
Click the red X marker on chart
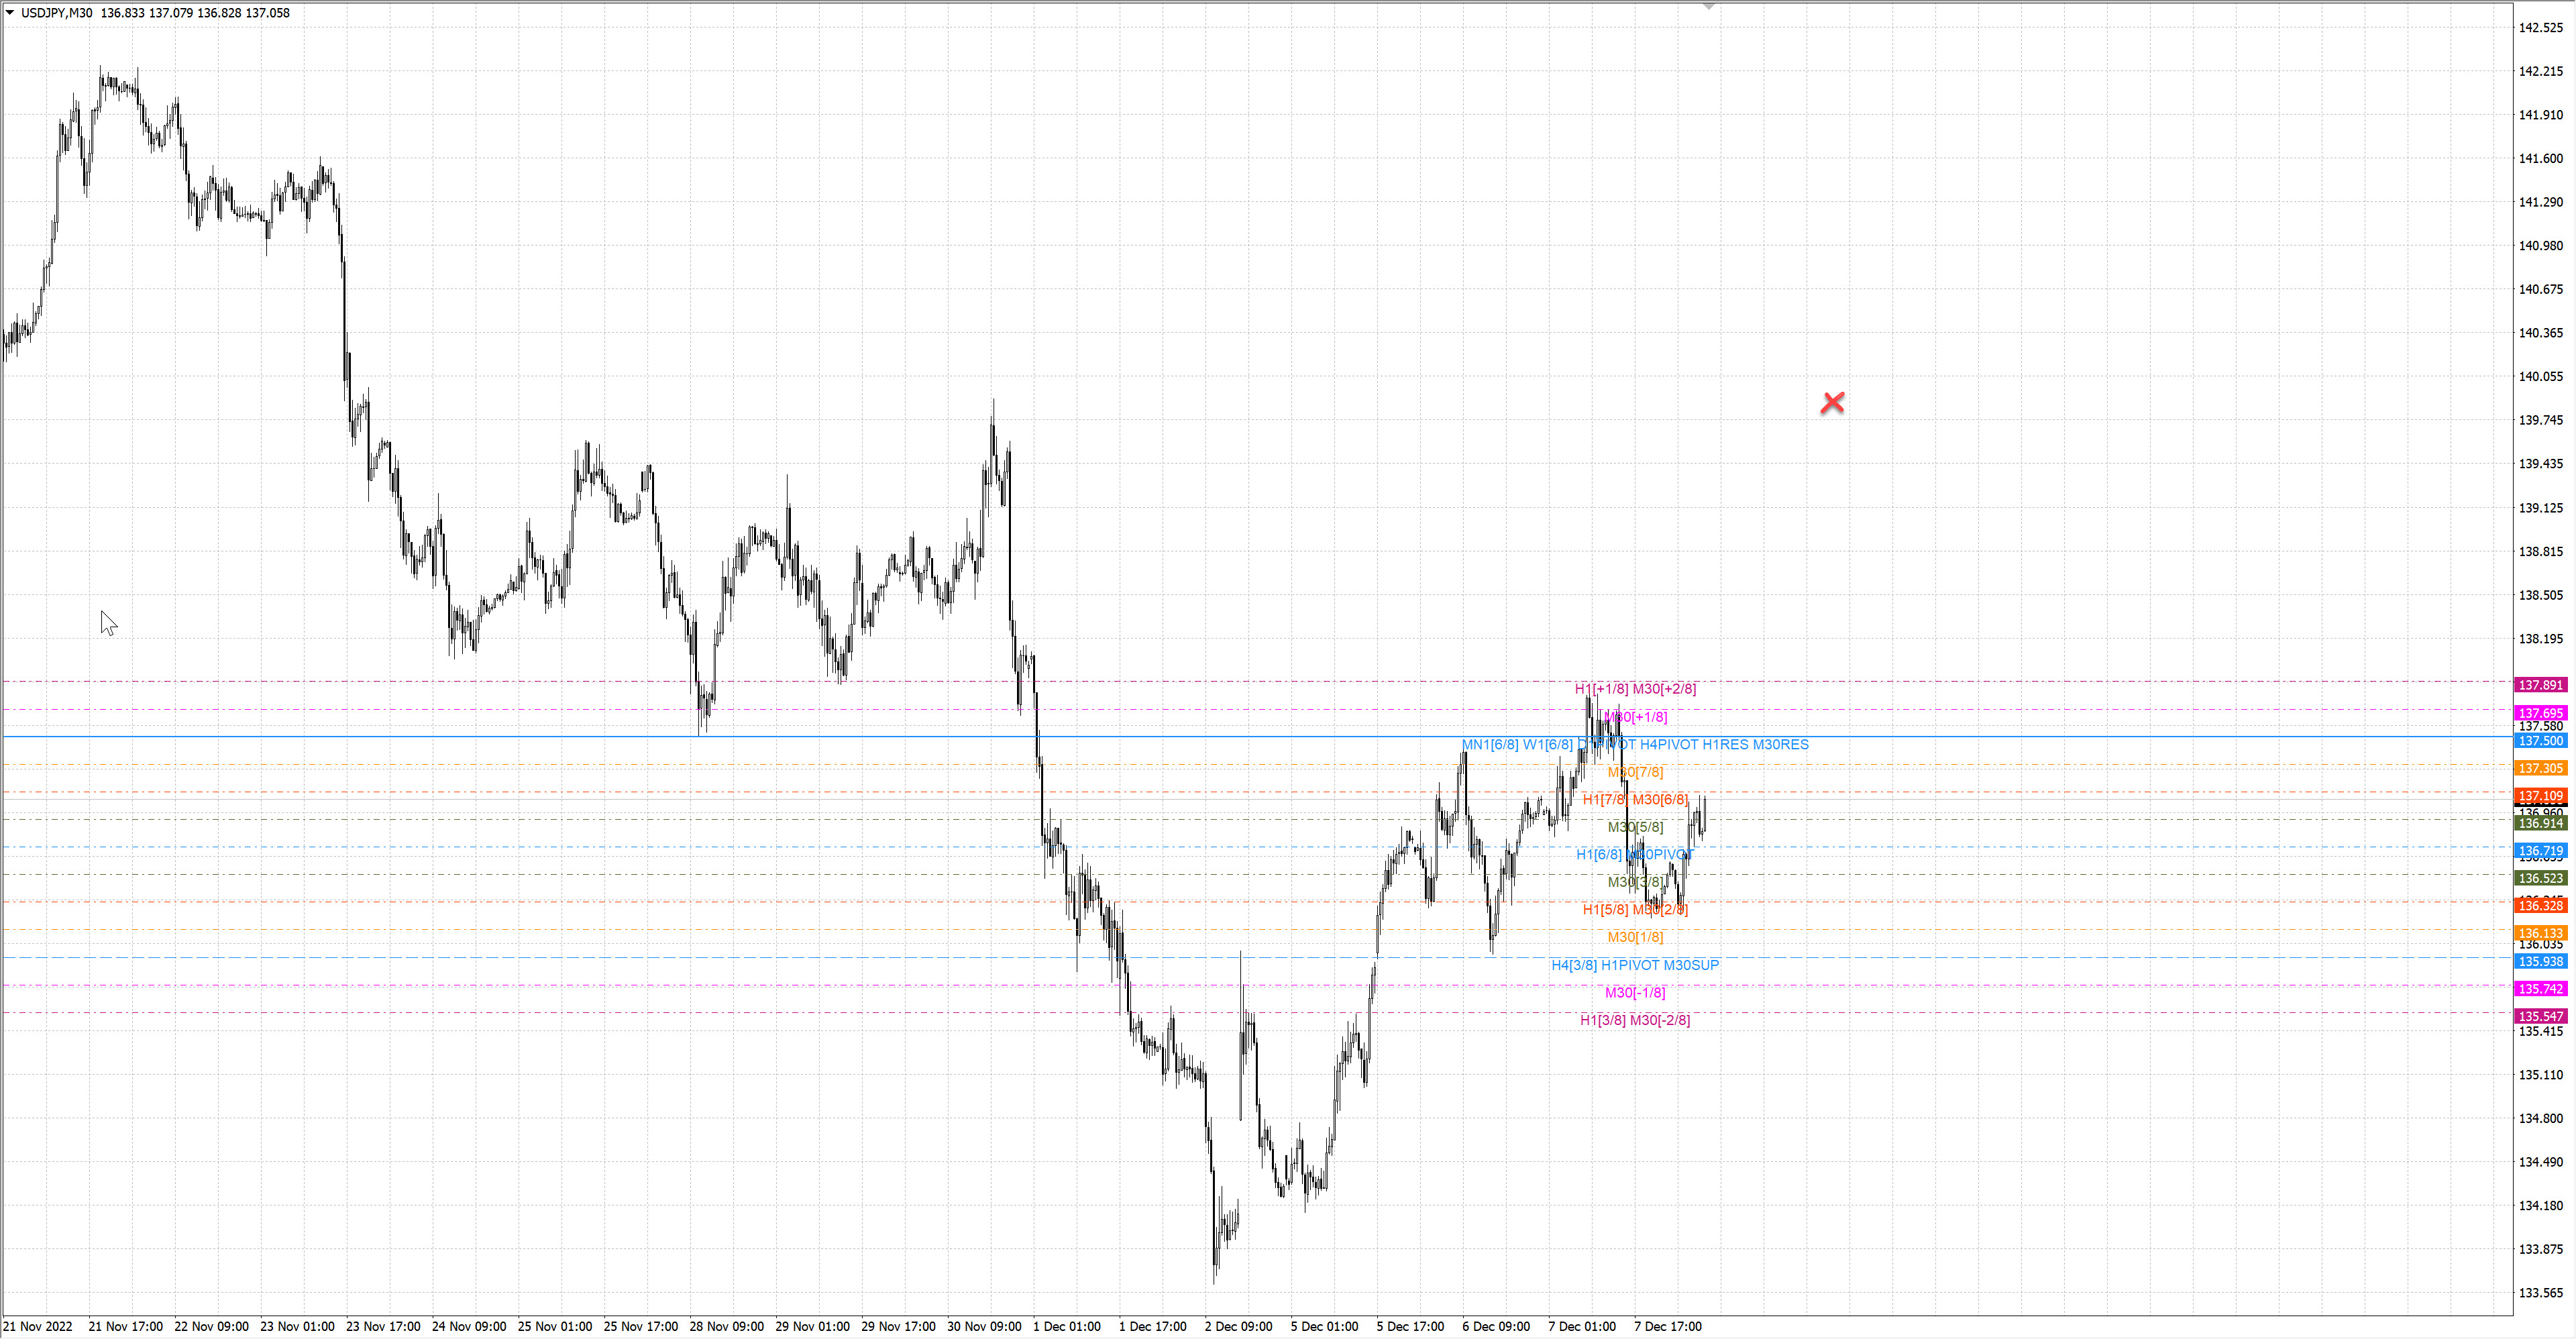[x=1832, y=403]
